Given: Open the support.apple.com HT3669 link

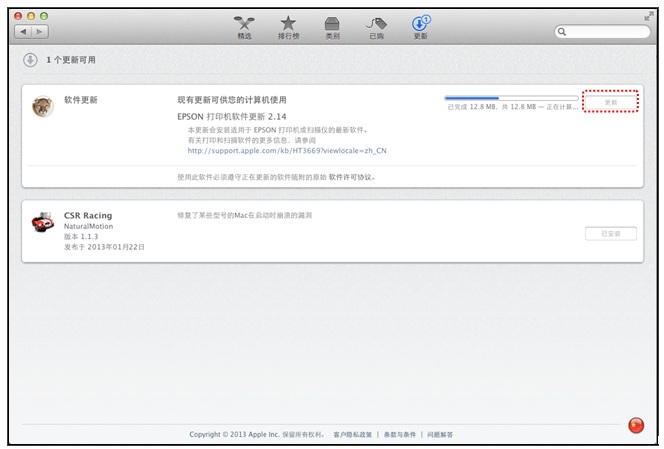Looking at the screenshot, I should (287, 151).
